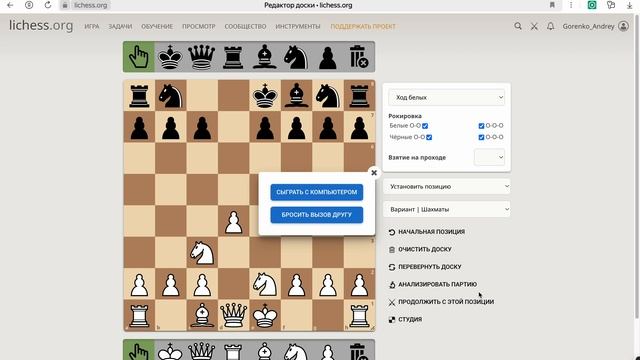Click white queen on d1 square
Image resolution: width=640 pixels, height=360 pixels.
tap(233, 316)
